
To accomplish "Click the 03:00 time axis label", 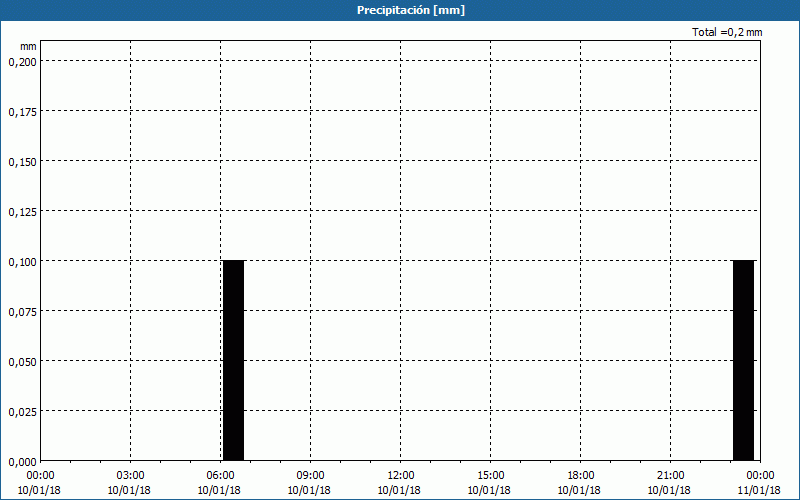I will [x=130, y=475].
